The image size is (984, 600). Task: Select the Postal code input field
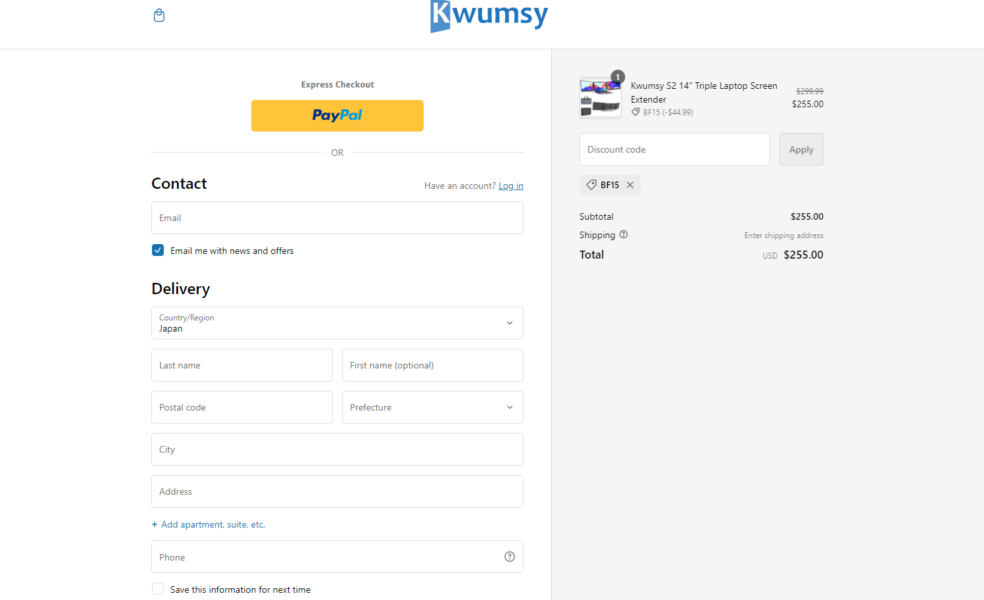242,407
